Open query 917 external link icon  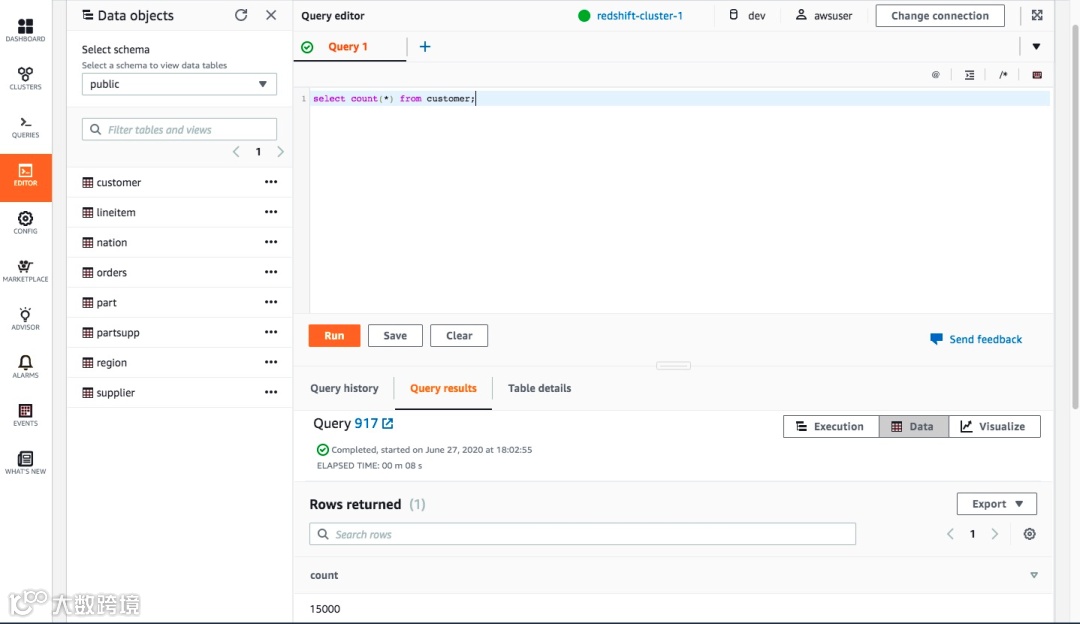[388, 424]
